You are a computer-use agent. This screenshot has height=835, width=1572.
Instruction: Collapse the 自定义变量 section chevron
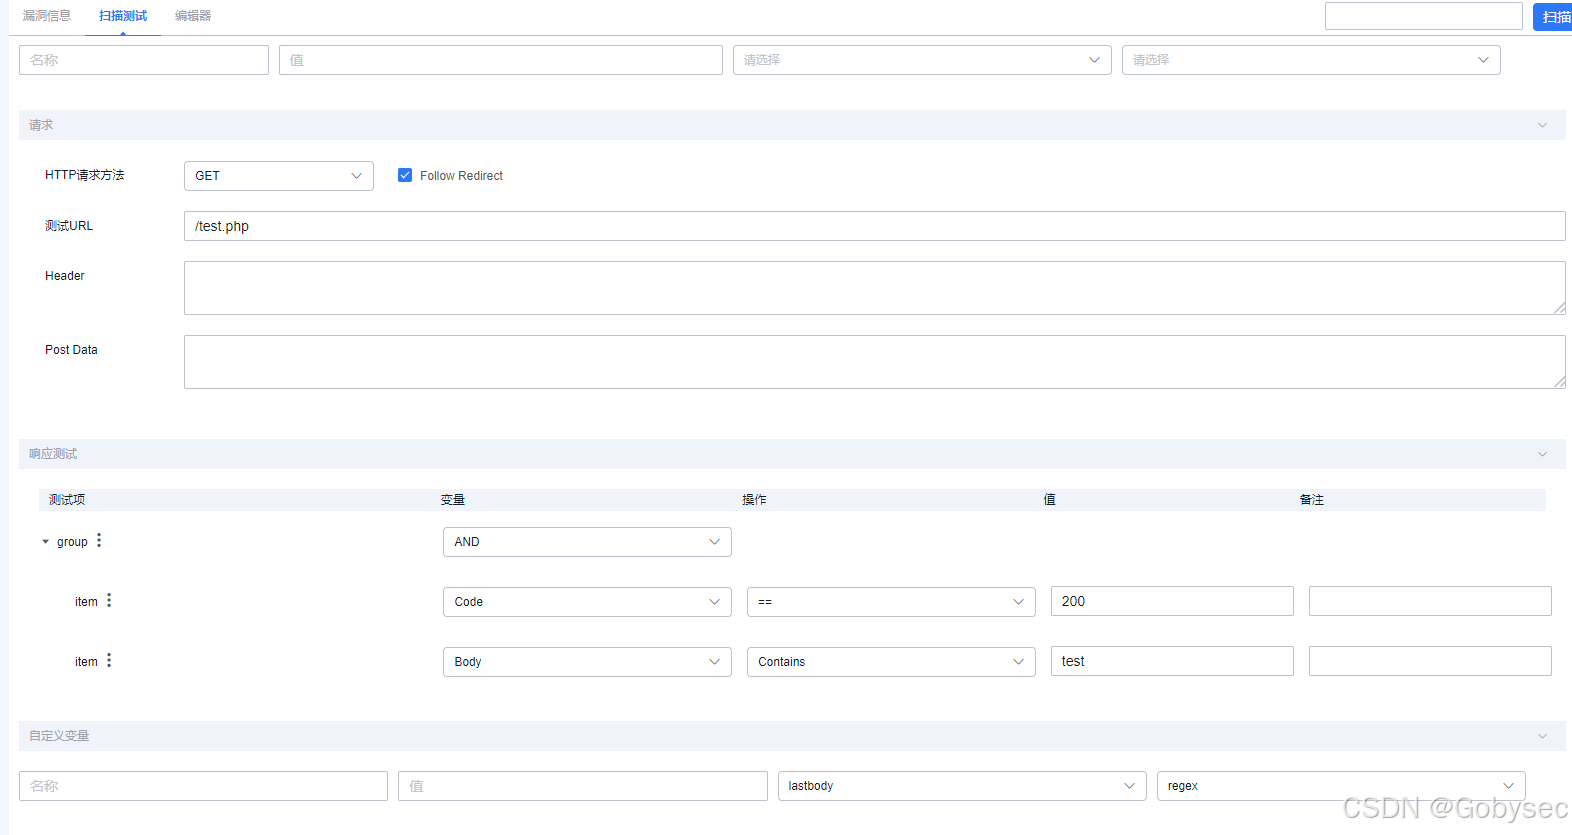coord(1542,736)
